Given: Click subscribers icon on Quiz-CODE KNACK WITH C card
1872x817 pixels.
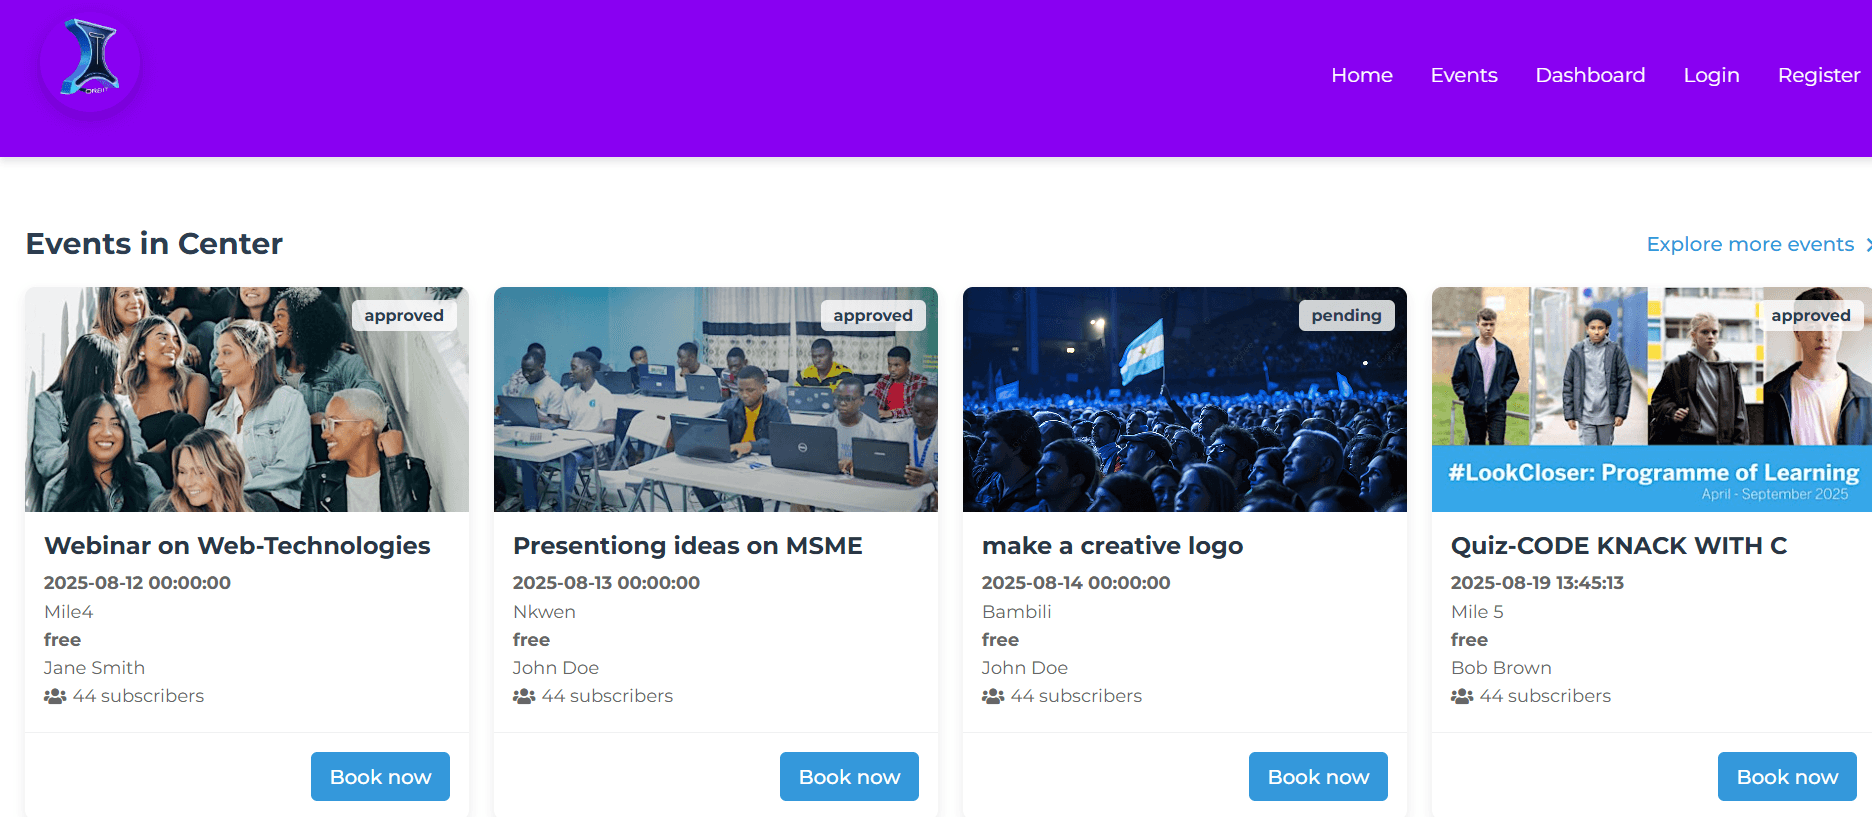Looking at the screenshot, I should click(x=1462, y=696).
